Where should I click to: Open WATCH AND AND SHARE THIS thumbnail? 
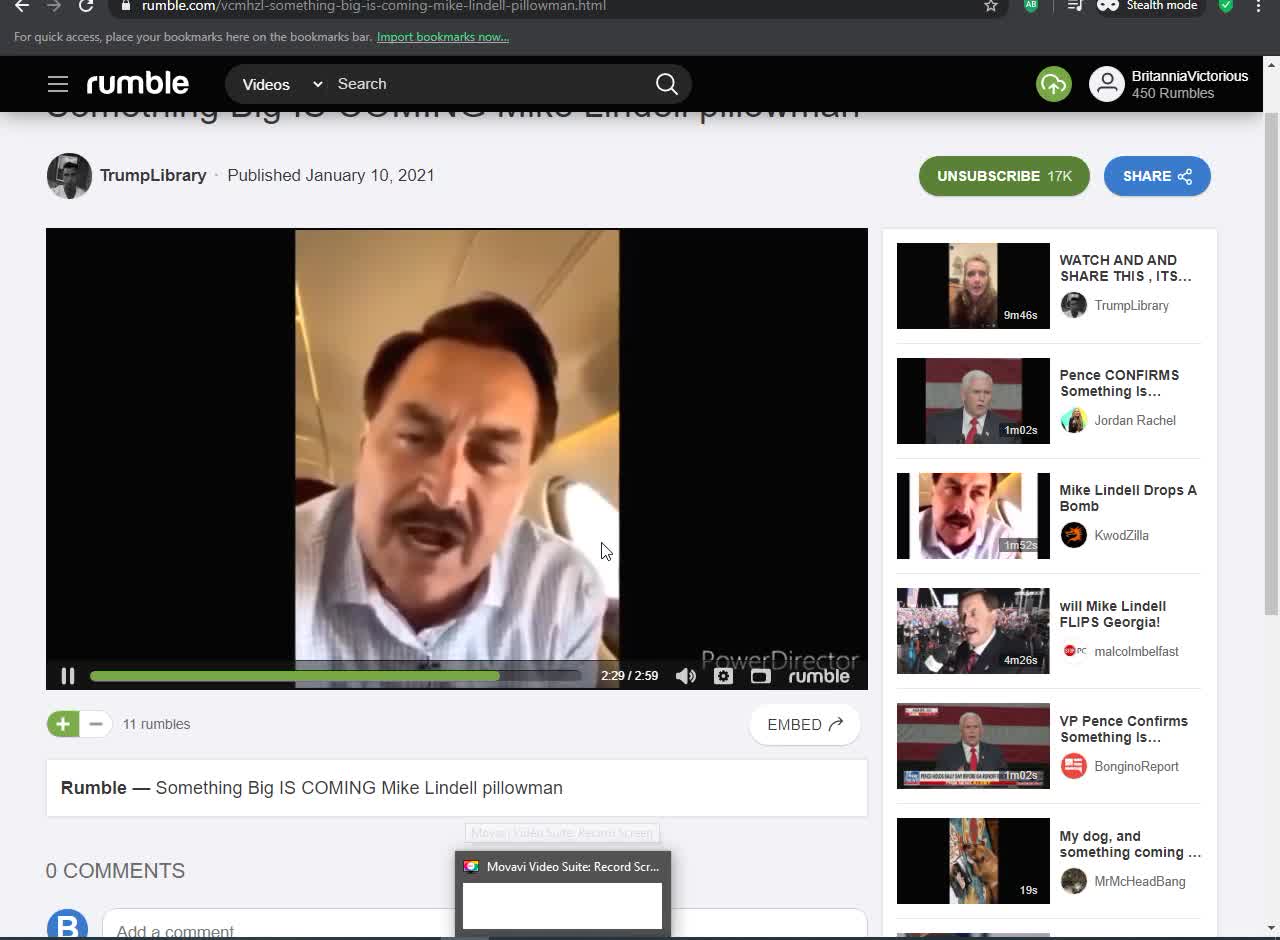click(973, 286)
